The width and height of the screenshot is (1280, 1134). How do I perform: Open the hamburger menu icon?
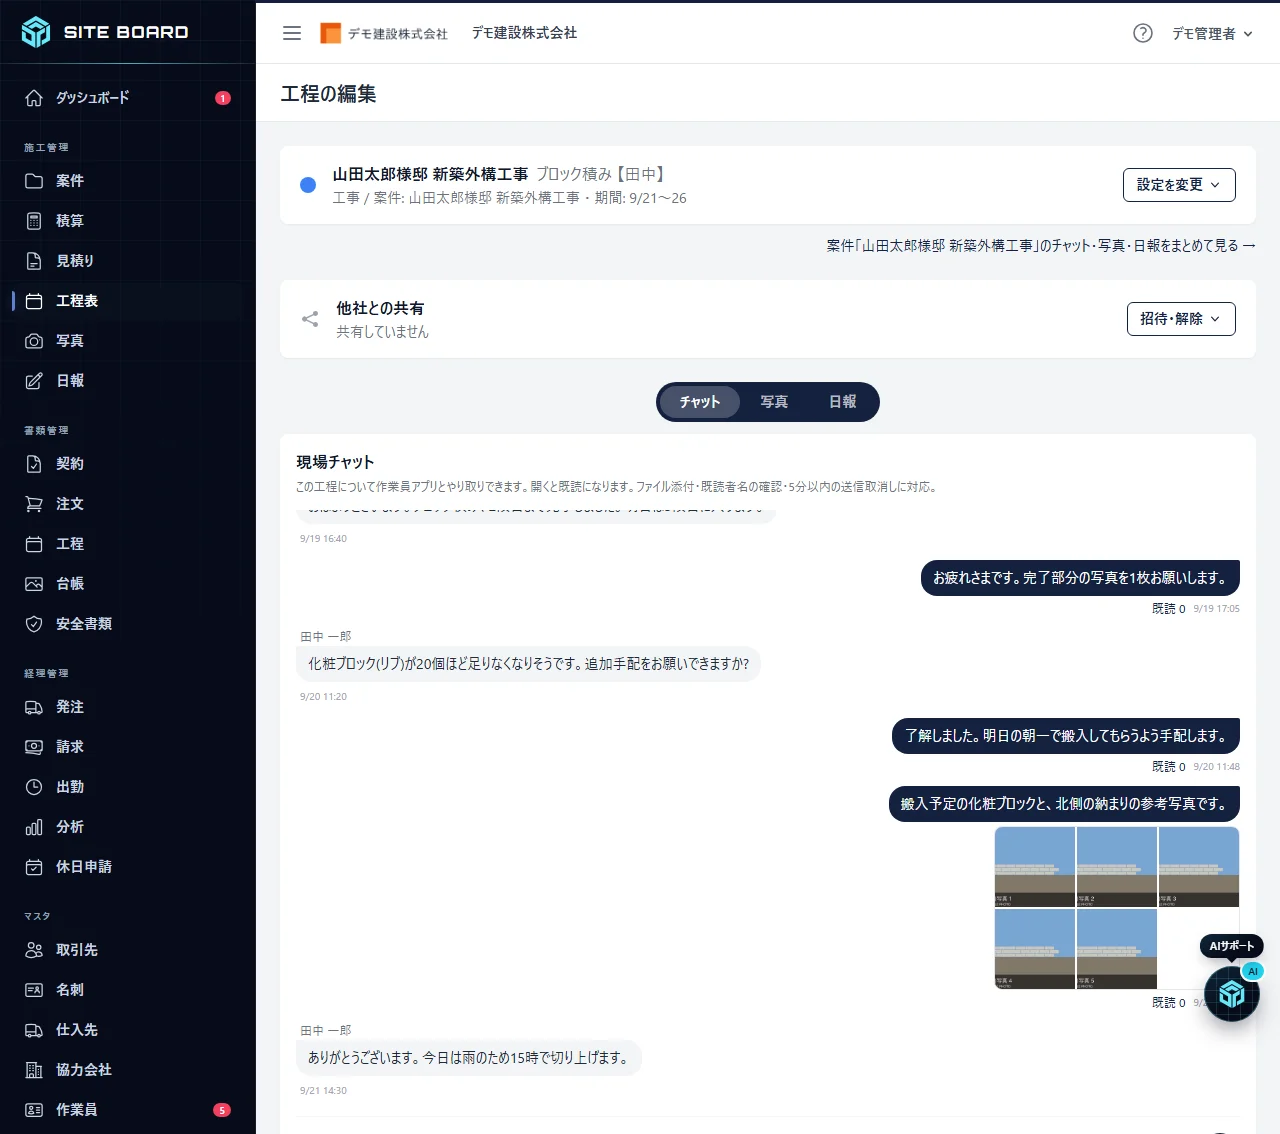coord(292,33)
